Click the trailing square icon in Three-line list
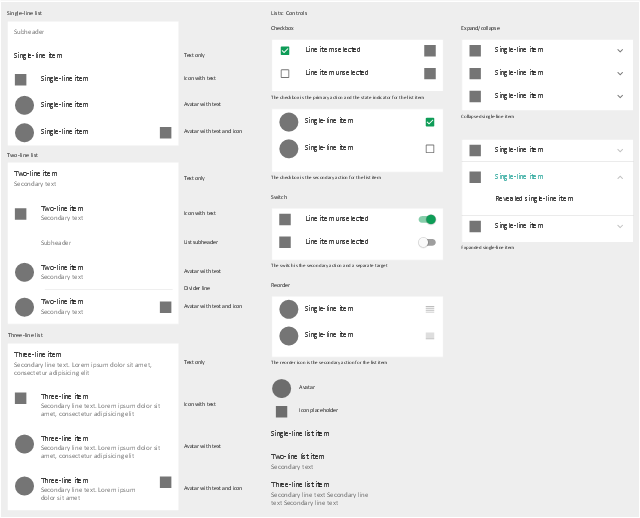This screenshot has height=518, width=640. pos(165,482)
